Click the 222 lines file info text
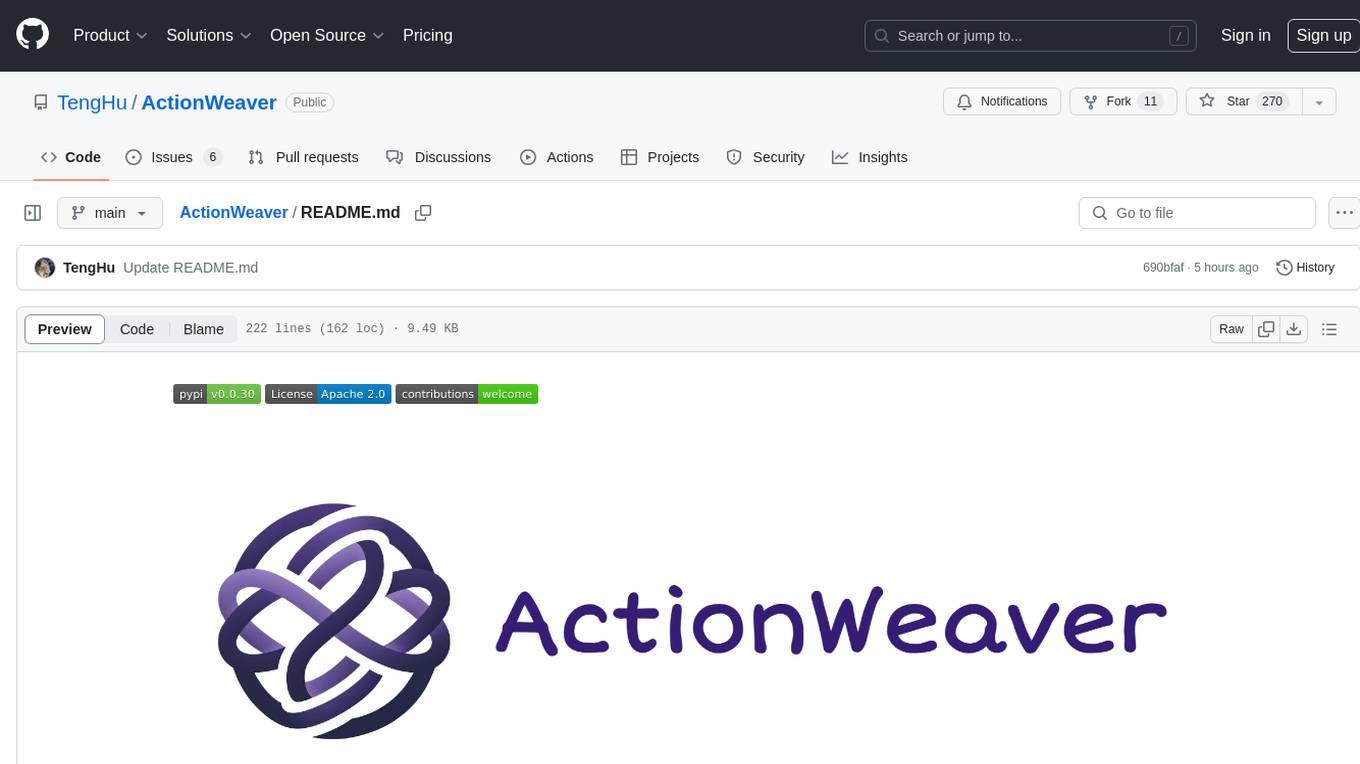The image size is (1360, 764). pyautogui.click(x=352, y=329)
